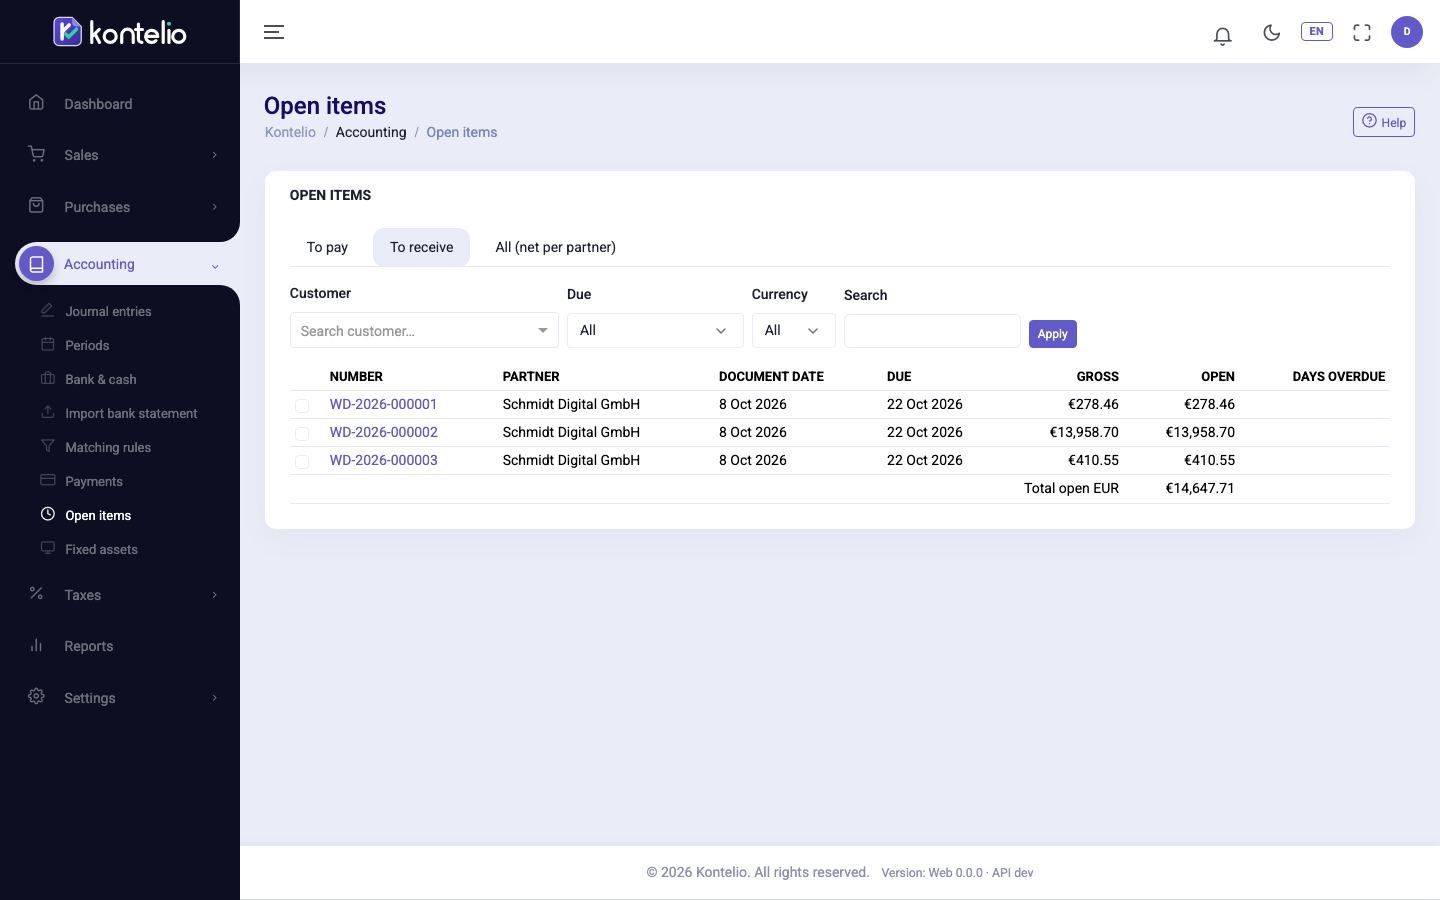
Task: Open invoice link WD-2026-000002
Action: tap(383, 432)
